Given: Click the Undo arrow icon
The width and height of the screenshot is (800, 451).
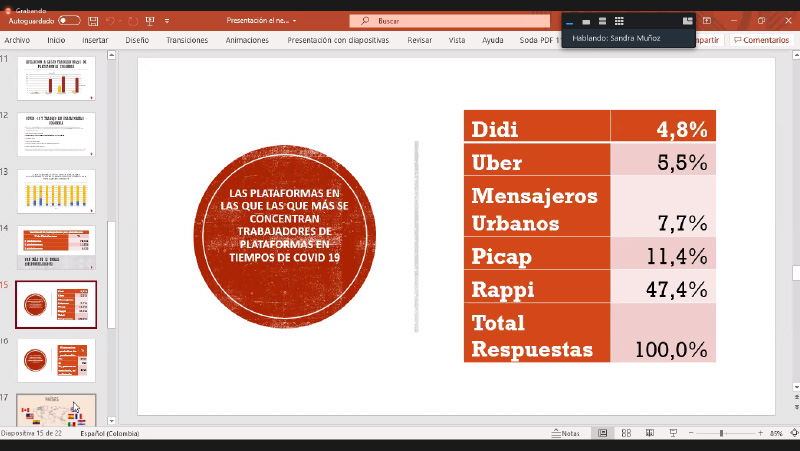Looking at the screenshot, I should 110,21.
